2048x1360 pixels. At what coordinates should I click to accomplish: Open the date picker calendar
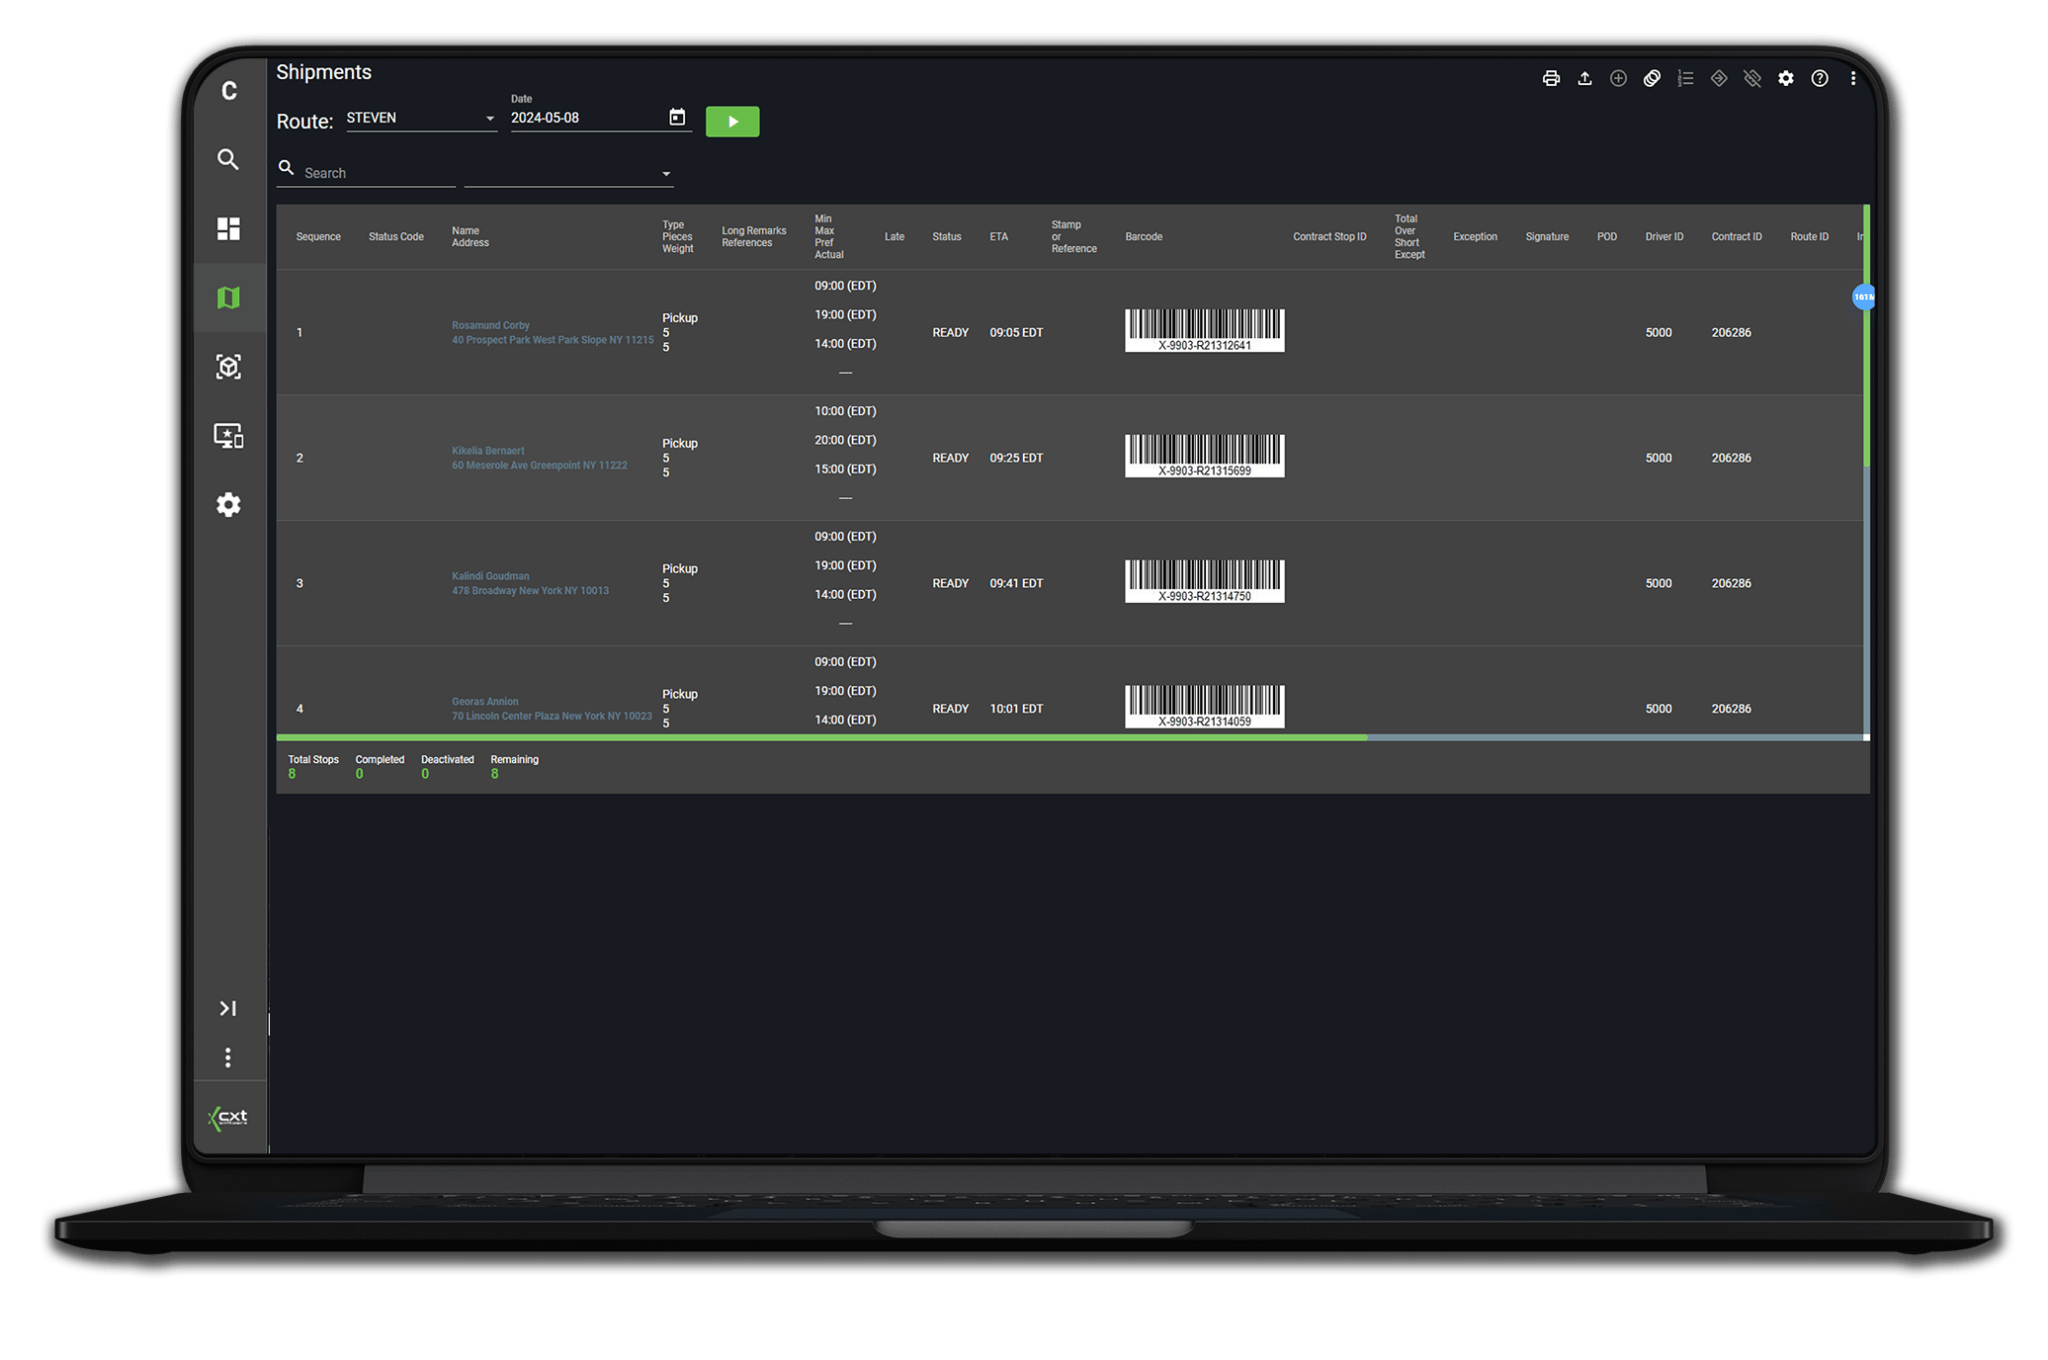(x=677, y=117)
